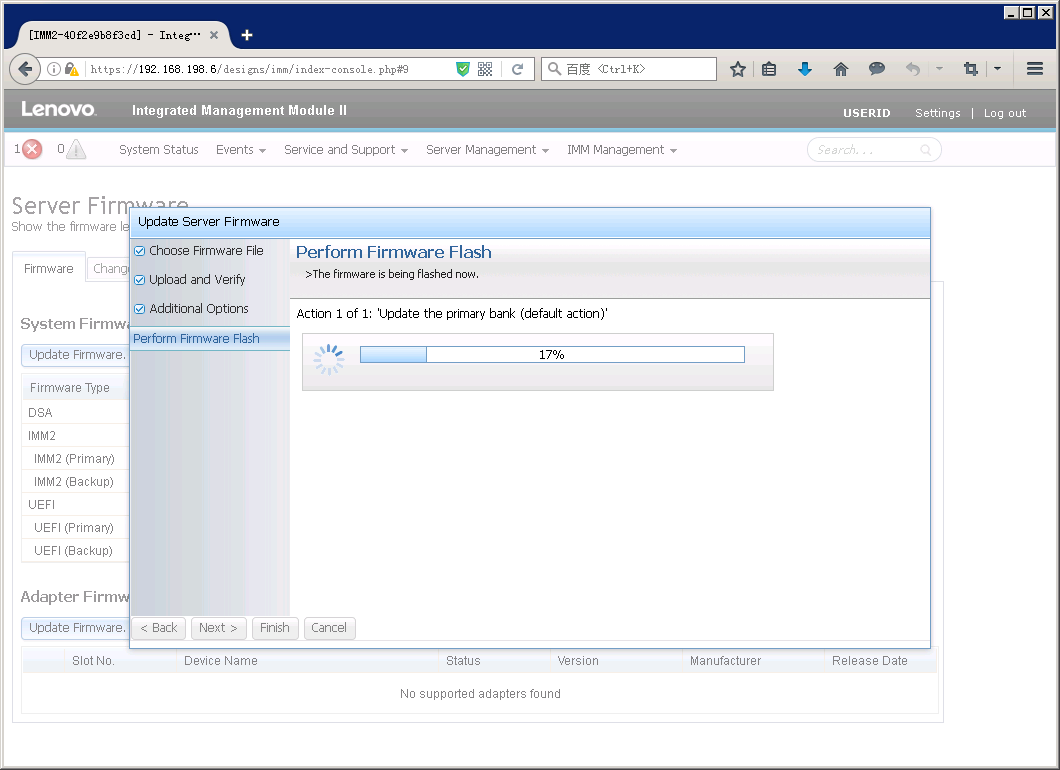This screenshot has width=1060, height=770.
Task: Open the downloads arrow icon
Action: (805, 69)
